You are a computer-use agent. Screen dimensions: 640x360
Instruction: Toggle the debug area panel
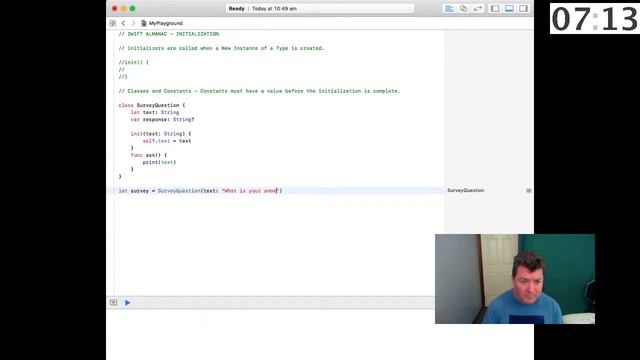click(x=509, y=9)
